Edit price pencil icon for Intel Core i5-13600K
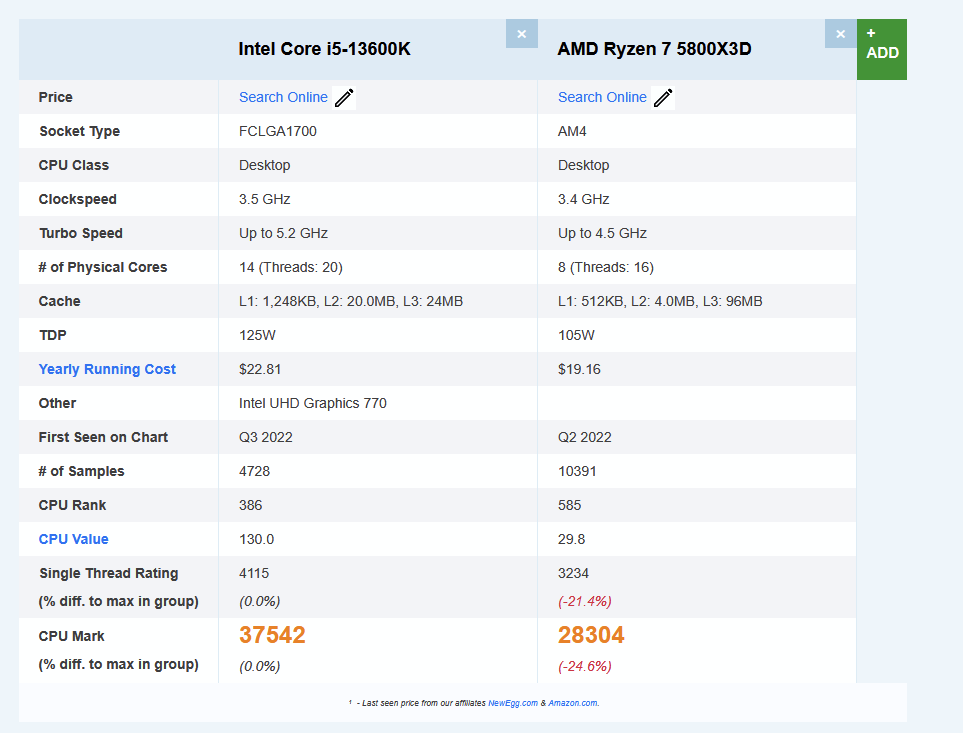 tap(344, 98)
